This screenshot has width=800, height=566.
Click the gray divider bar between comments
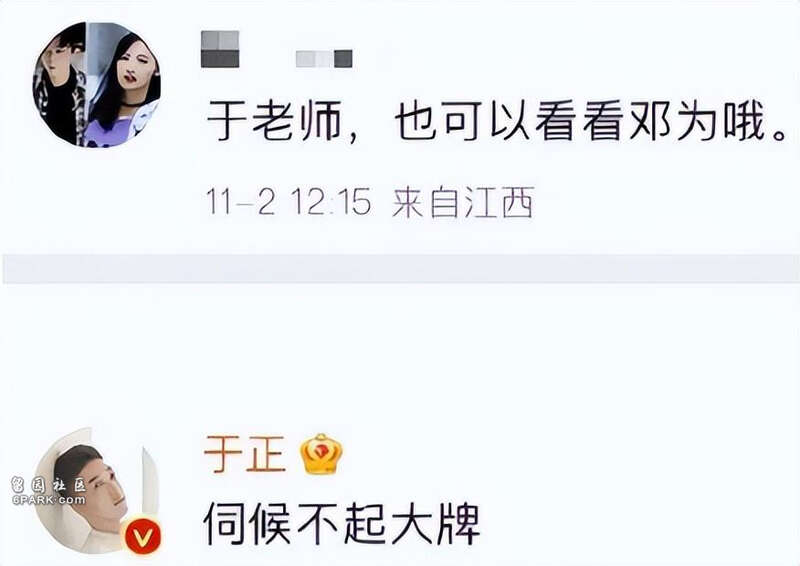click(x=401, y=268)
